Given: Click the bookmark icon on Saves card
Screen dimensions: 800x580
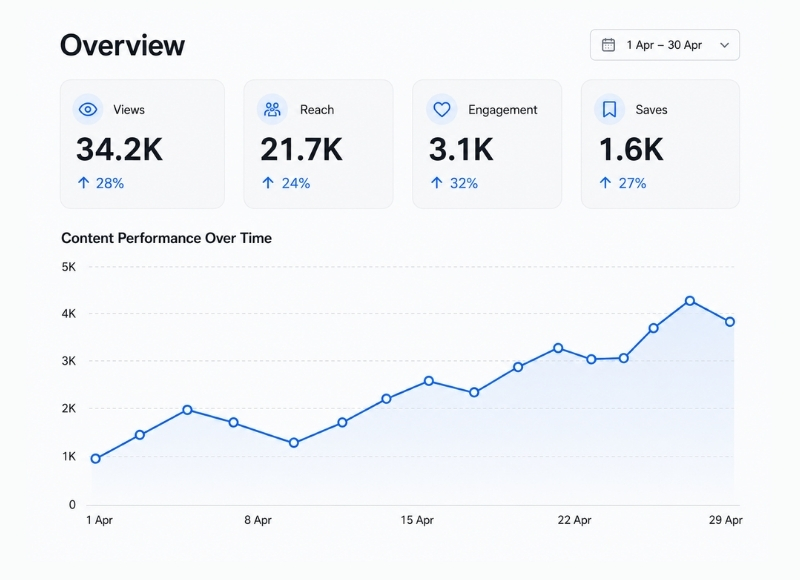Looking at the screenshot, I should coord(609,109).
